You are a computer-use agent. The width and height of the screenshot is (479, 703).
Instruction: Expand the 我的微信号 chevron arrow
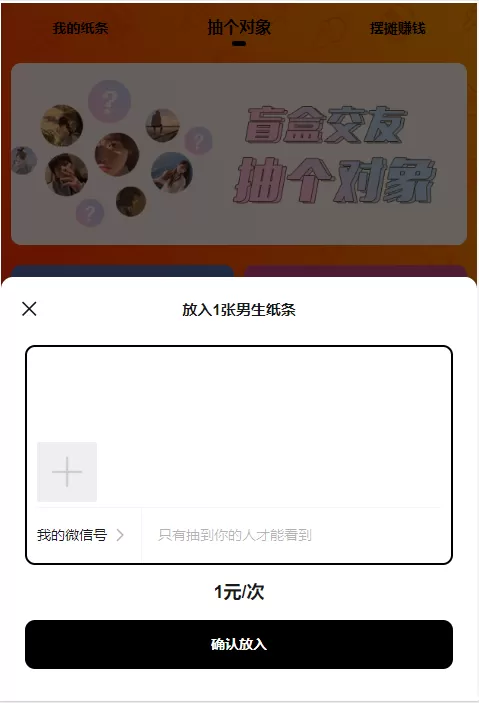120,535
